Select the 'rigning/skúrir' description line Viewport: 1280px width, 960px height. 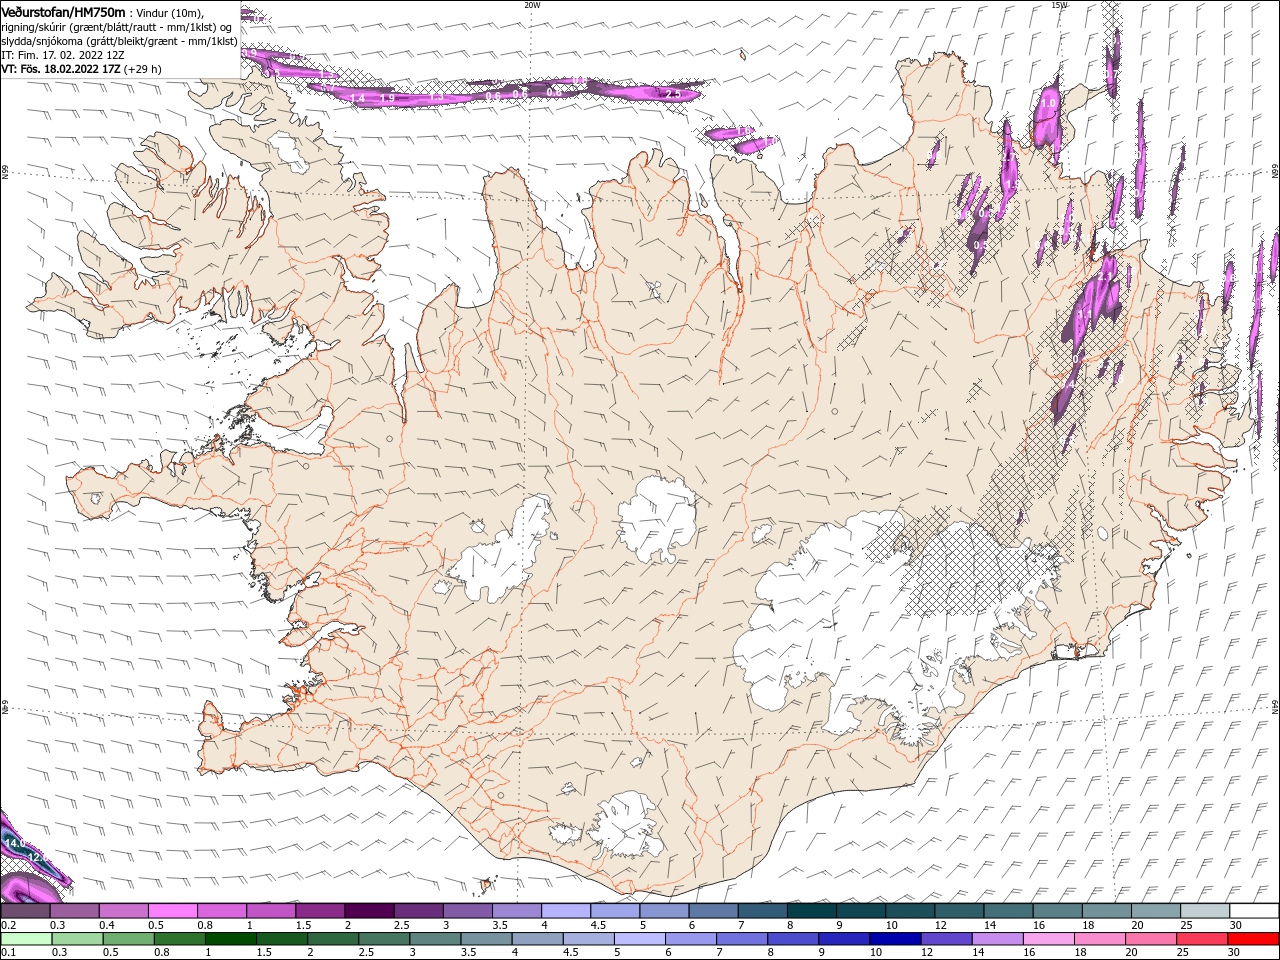tap(116, 27)
